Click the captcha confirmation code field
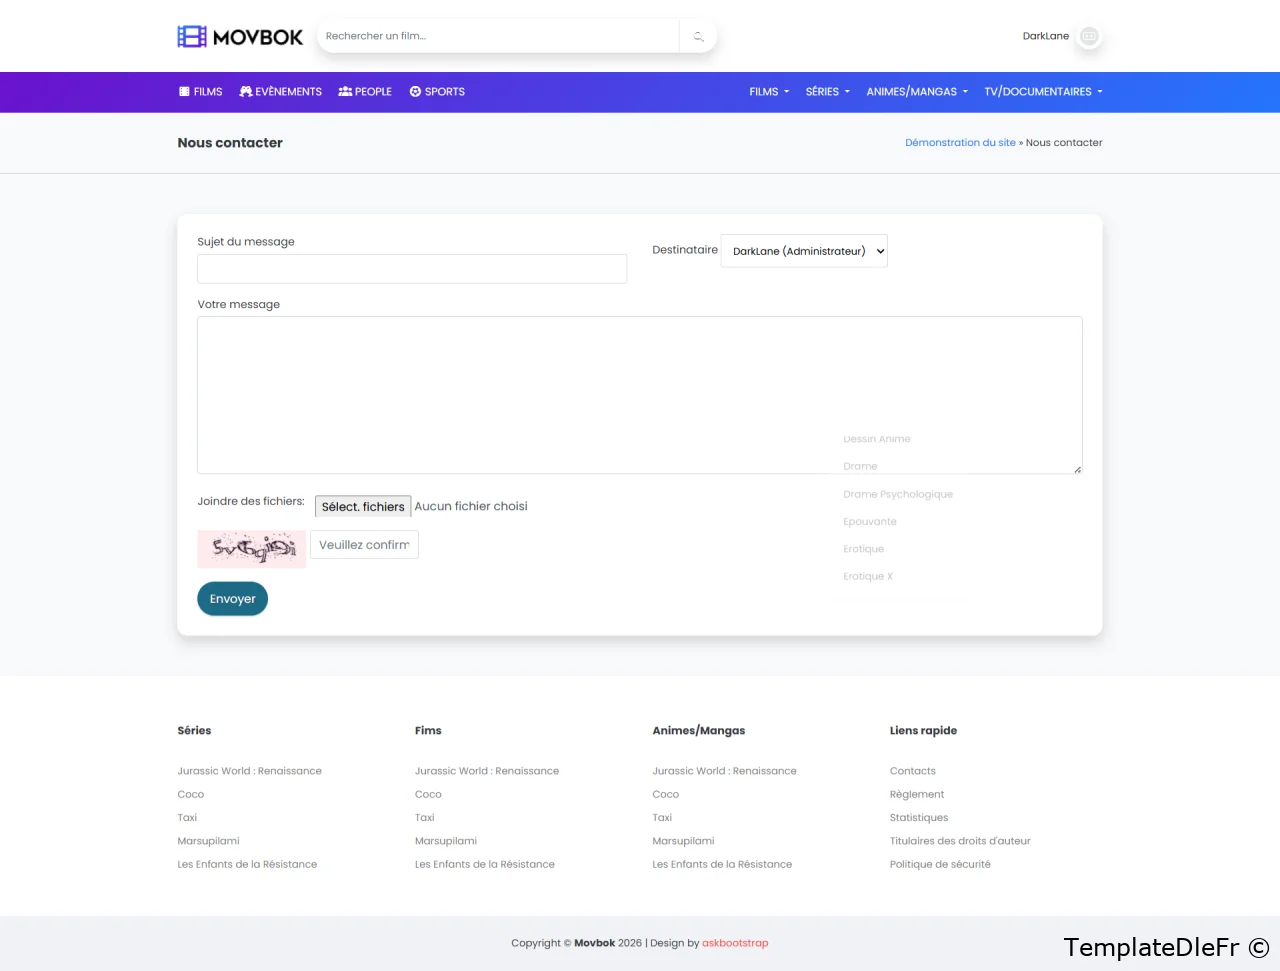This screenshot has height=971, width=1280. tap(364, 545)
